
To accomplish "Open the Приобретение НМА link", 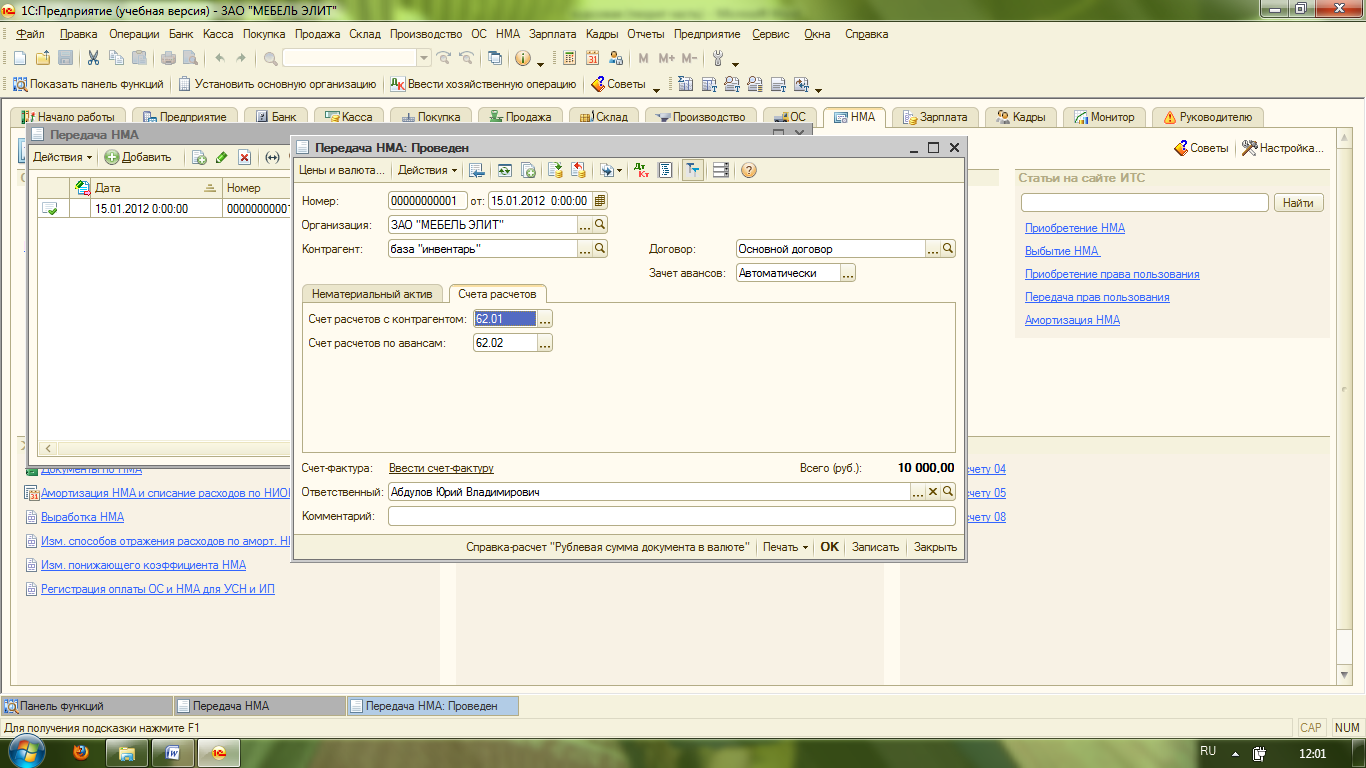I will tap(1075, 228).
